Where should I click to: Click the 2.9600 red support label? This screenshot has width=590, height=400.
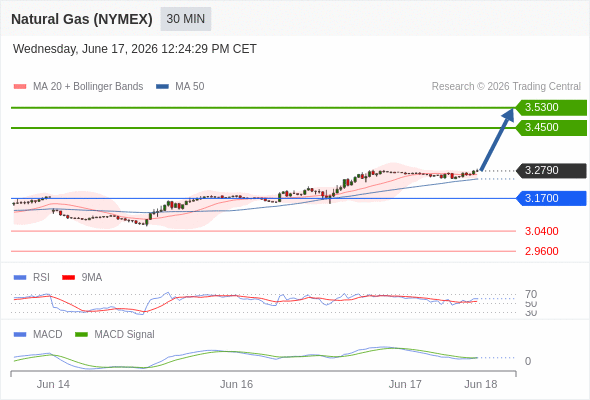pyautogui.click(x=541, y=251)
